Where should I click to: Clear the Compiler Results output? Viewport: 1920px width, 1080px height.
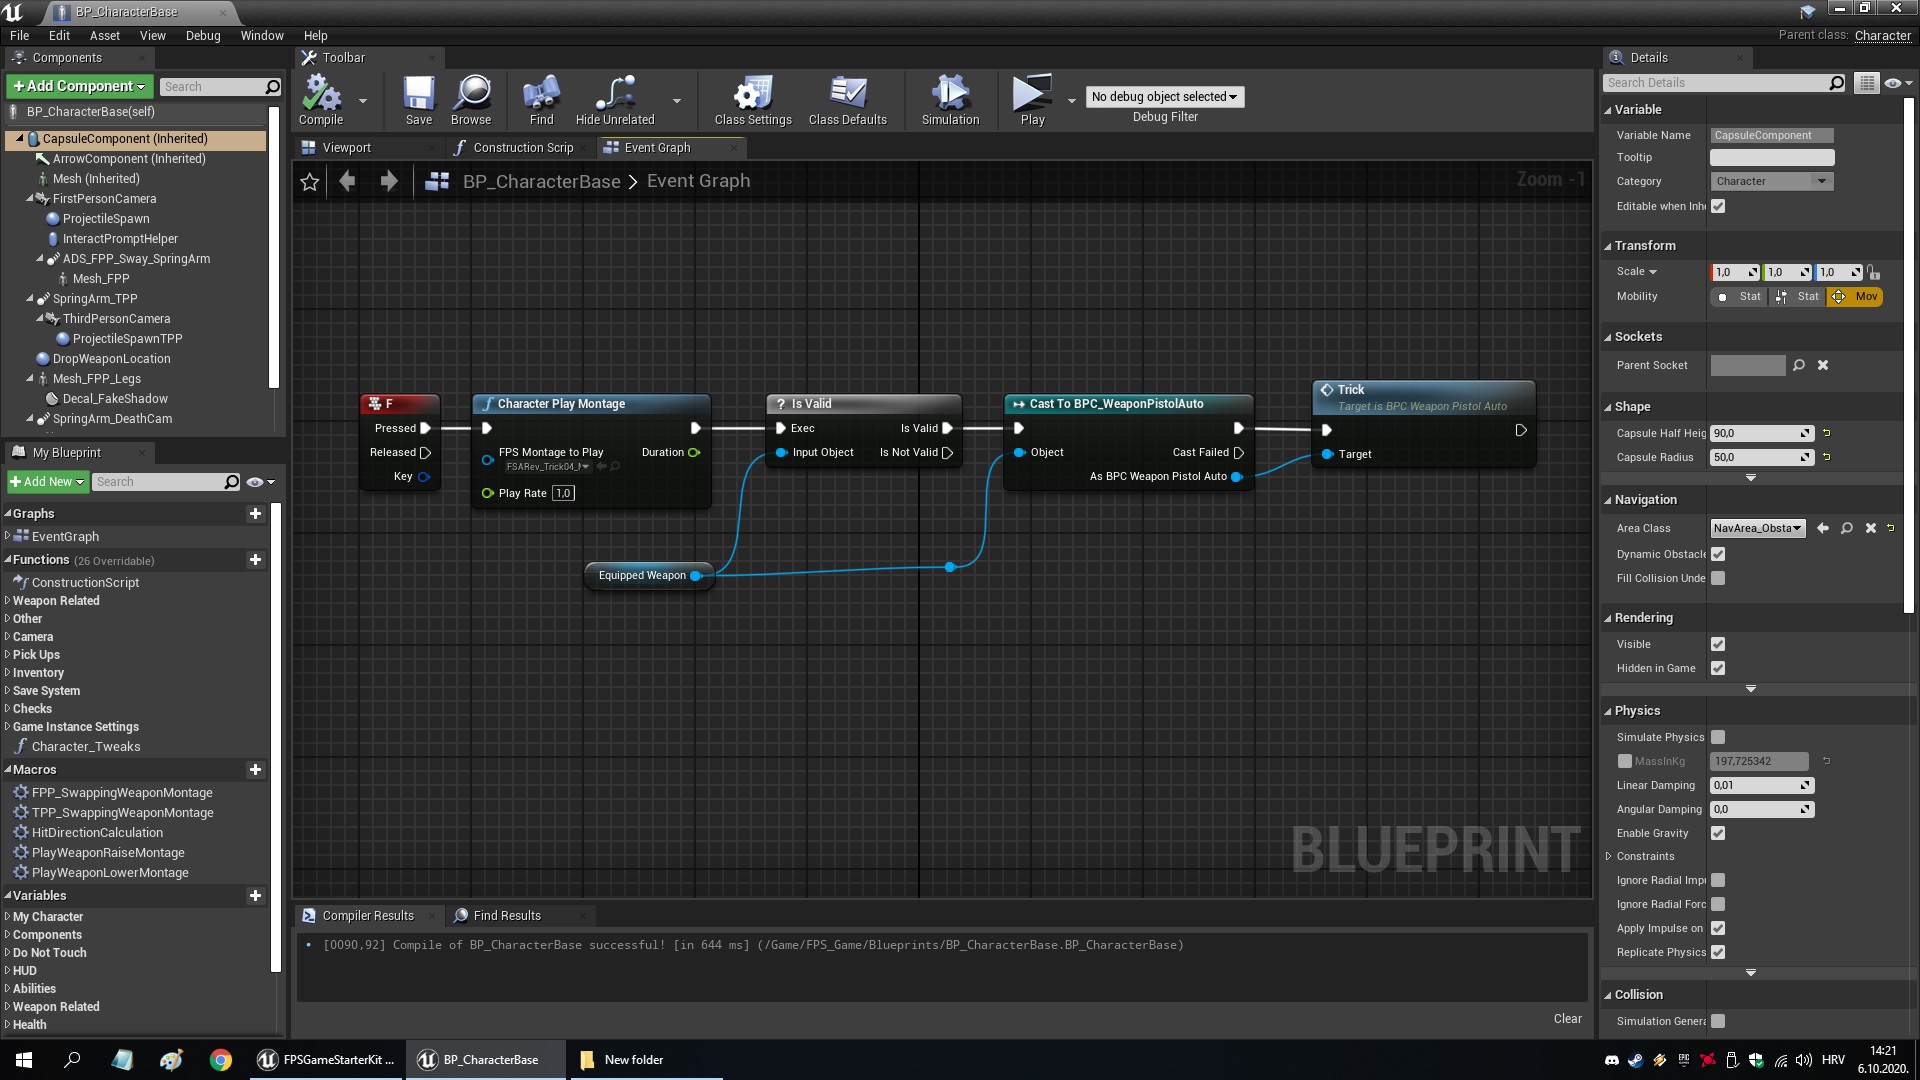click(x=1567, y=1018)
